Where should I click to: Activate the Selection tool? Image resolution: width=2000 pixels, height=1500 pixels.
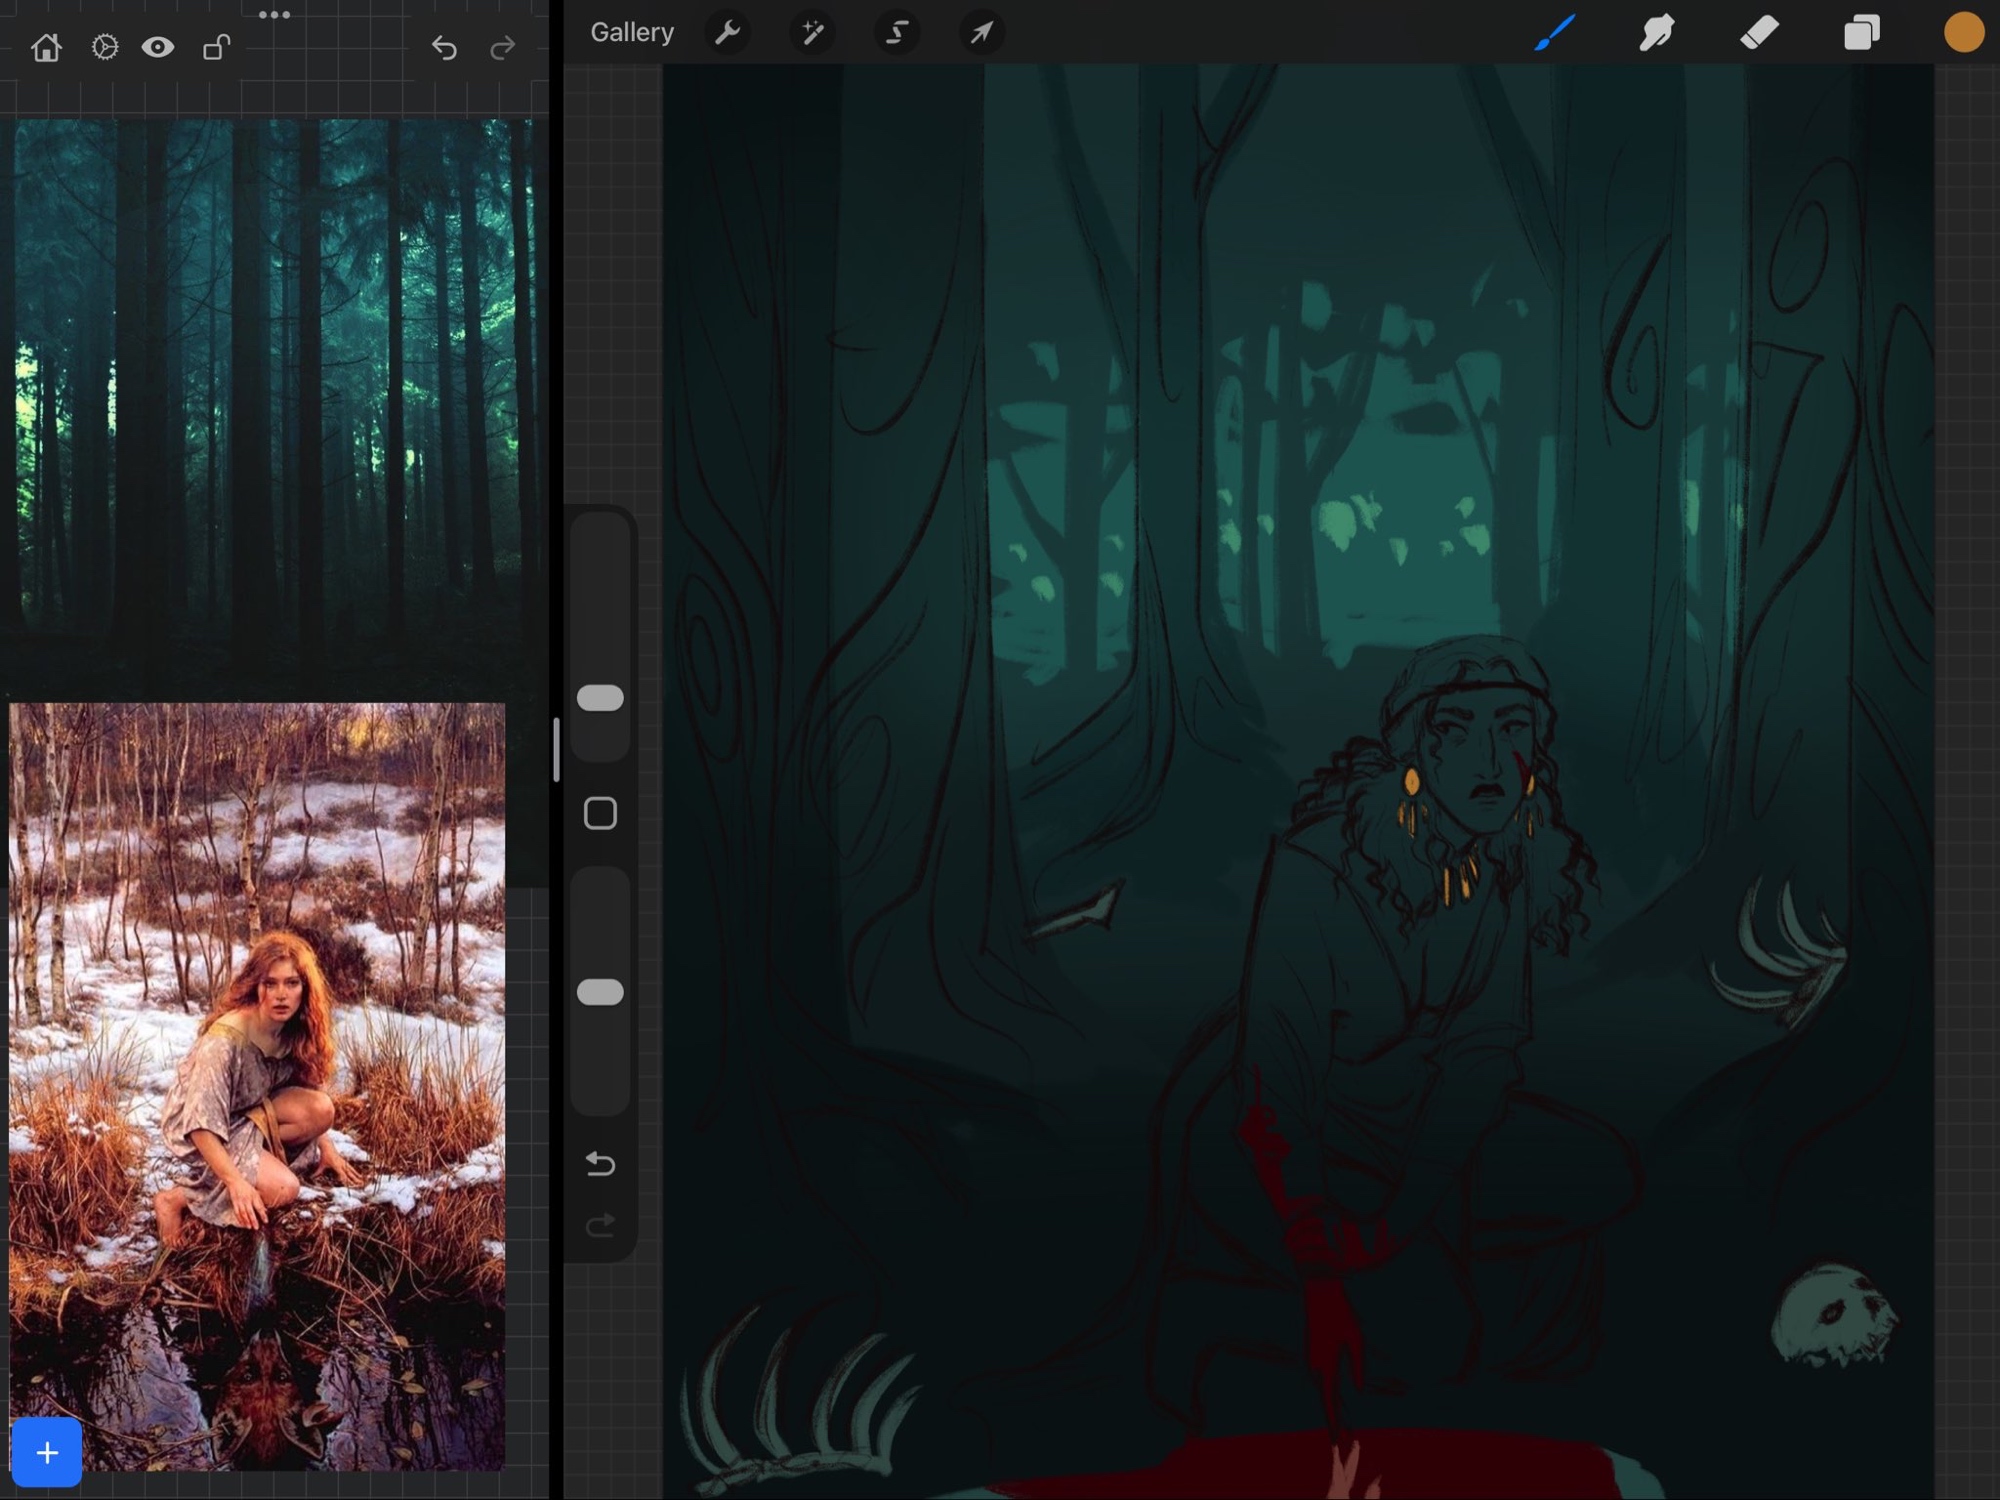(x=897, y=33)
